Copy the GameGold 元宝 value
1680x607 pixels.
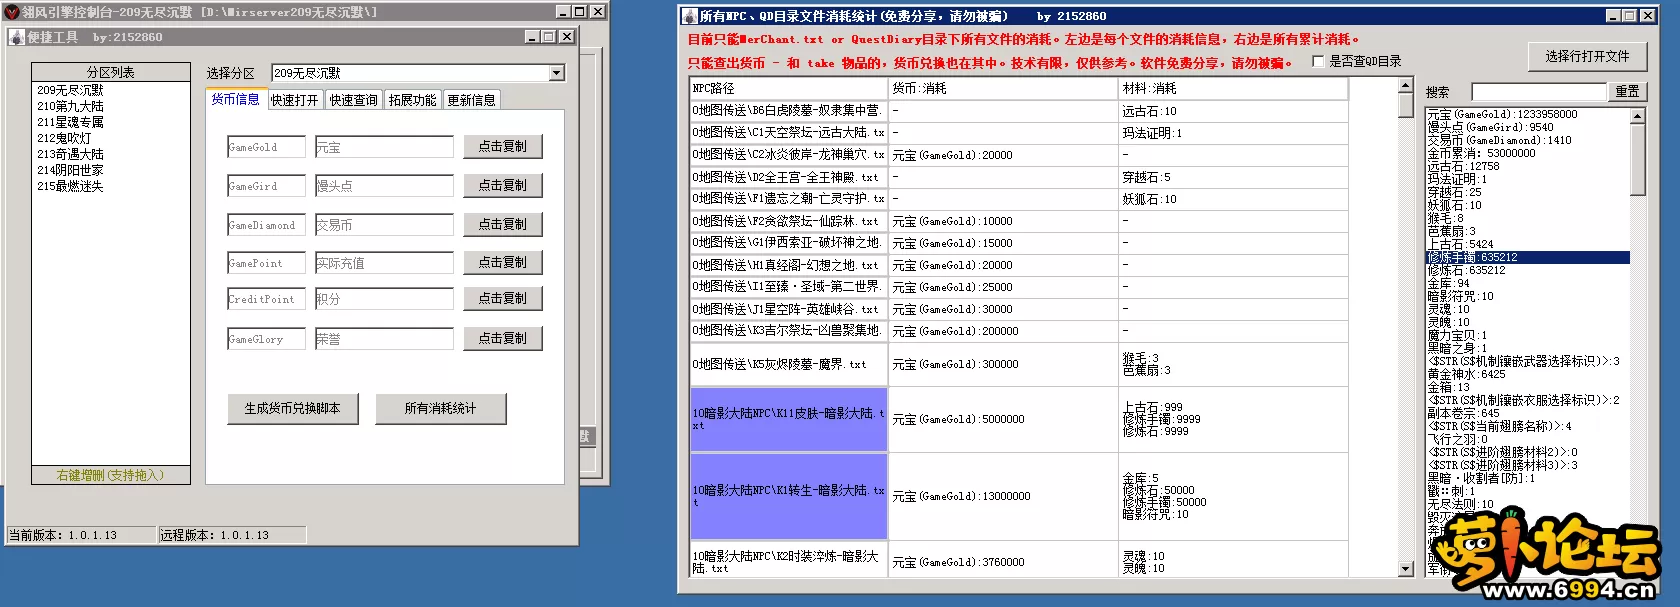[502, 146]
